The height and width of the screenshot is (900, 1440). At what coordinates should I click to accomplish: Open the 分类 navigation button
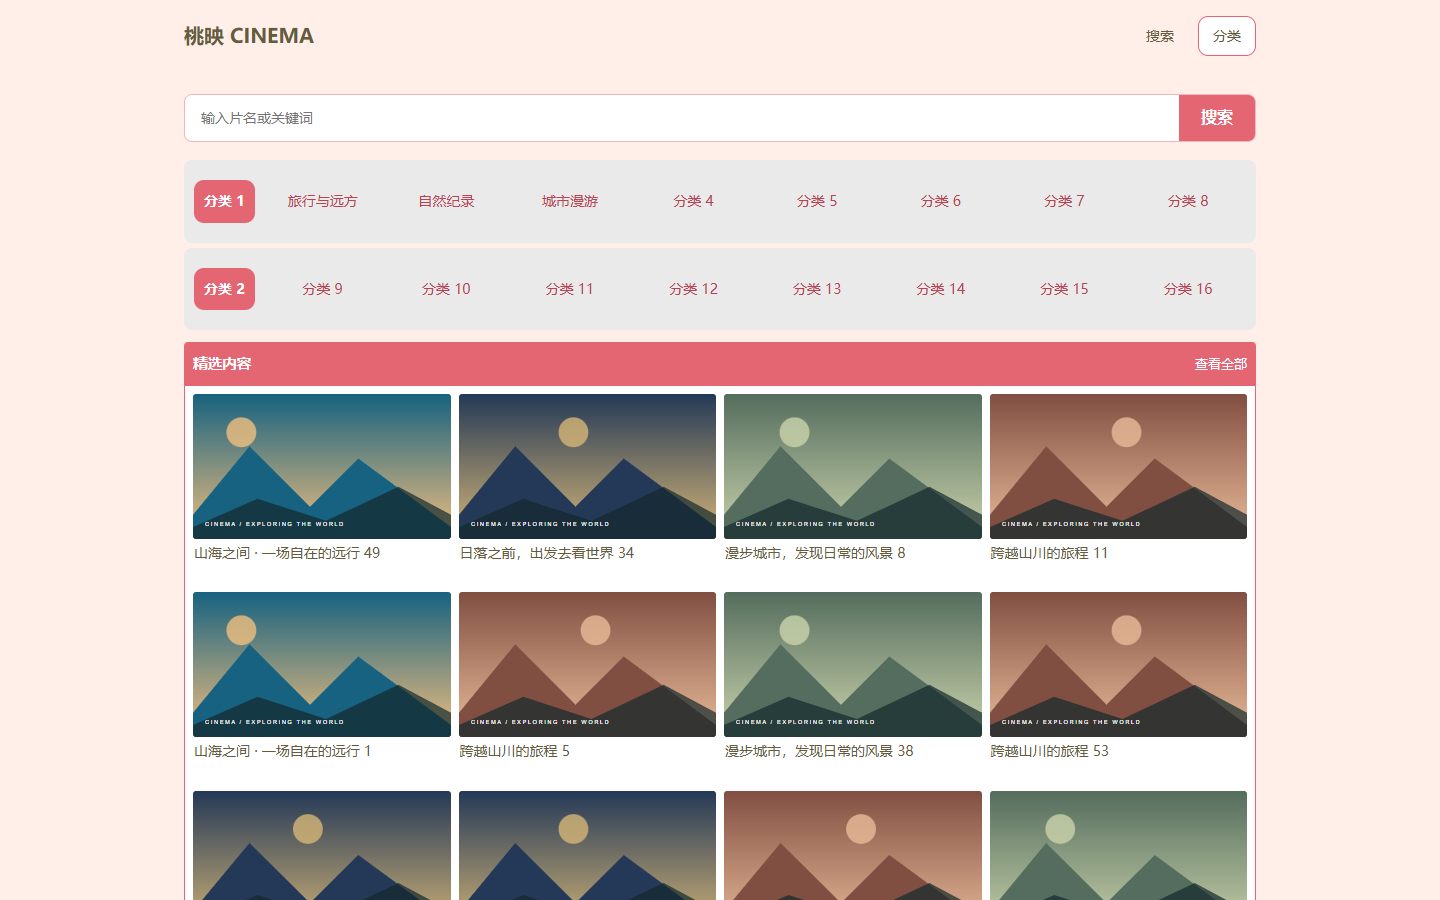pos(1227,36)
